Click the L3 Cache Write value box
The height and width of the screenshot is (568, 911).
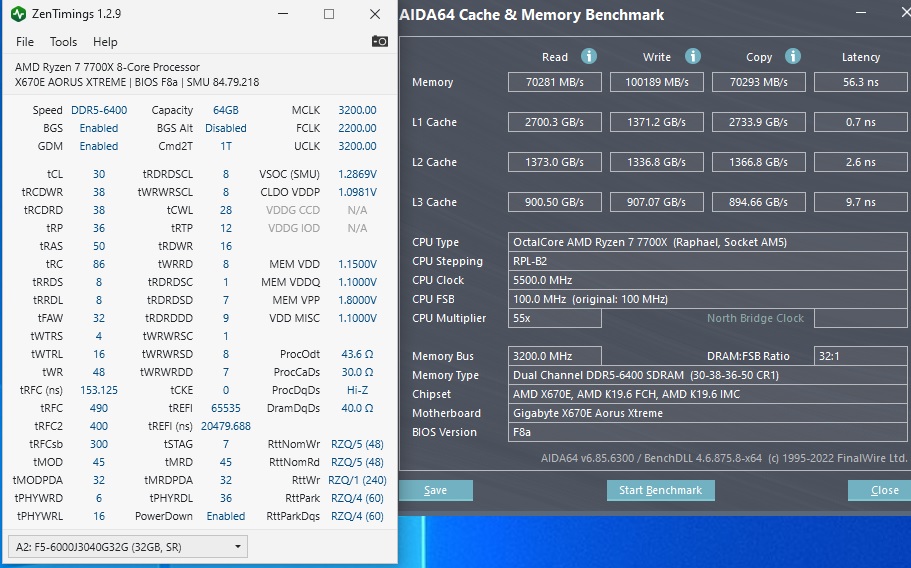(657, 202)
